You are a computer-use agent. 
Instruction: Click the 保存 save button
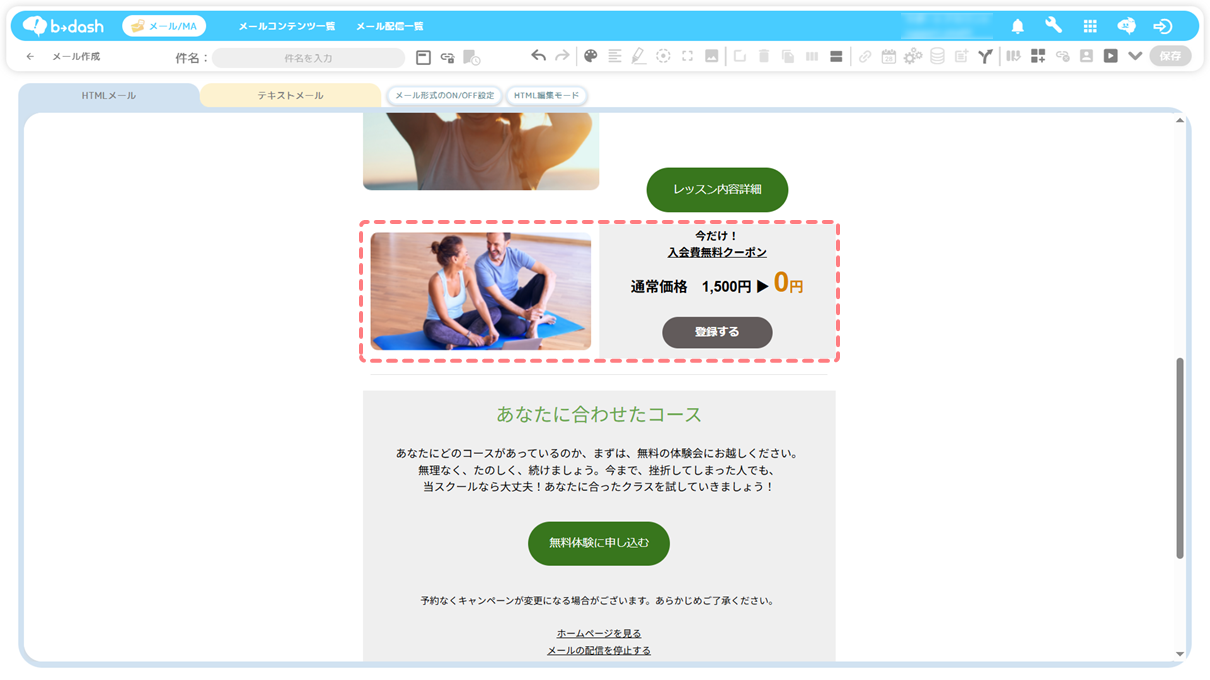[x=1170, y=56]
